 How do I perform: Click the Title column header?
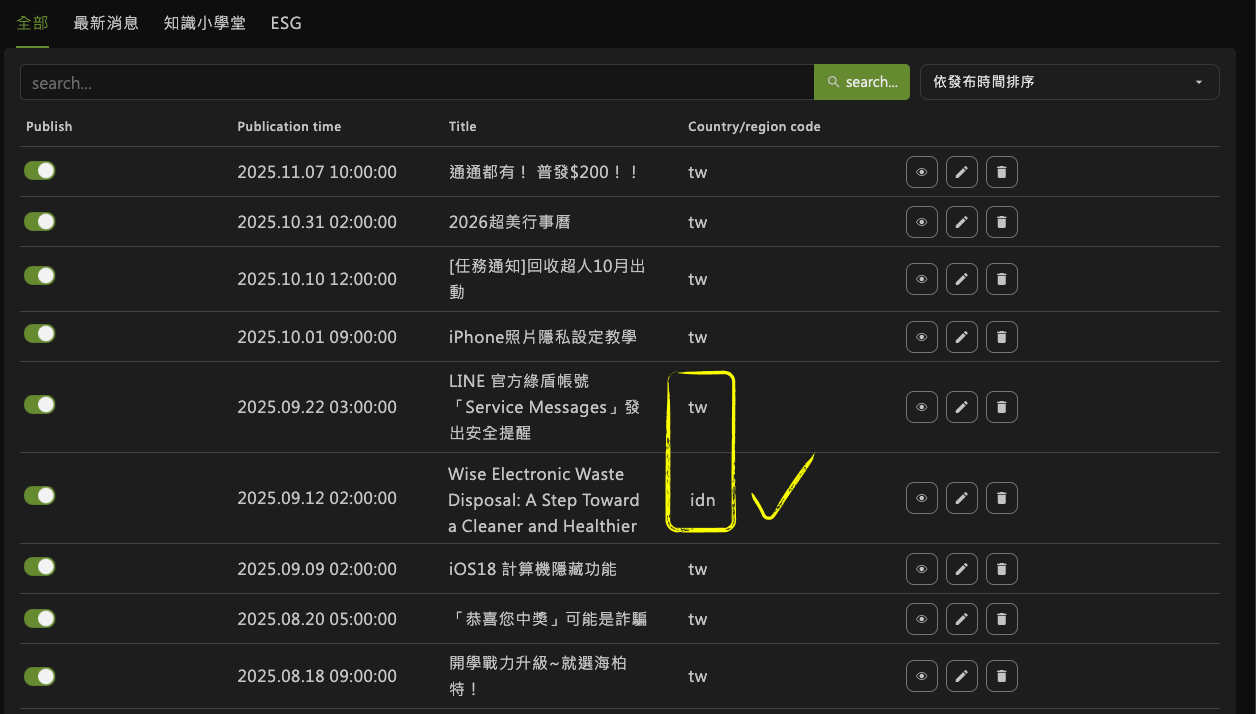click(462, 127)
